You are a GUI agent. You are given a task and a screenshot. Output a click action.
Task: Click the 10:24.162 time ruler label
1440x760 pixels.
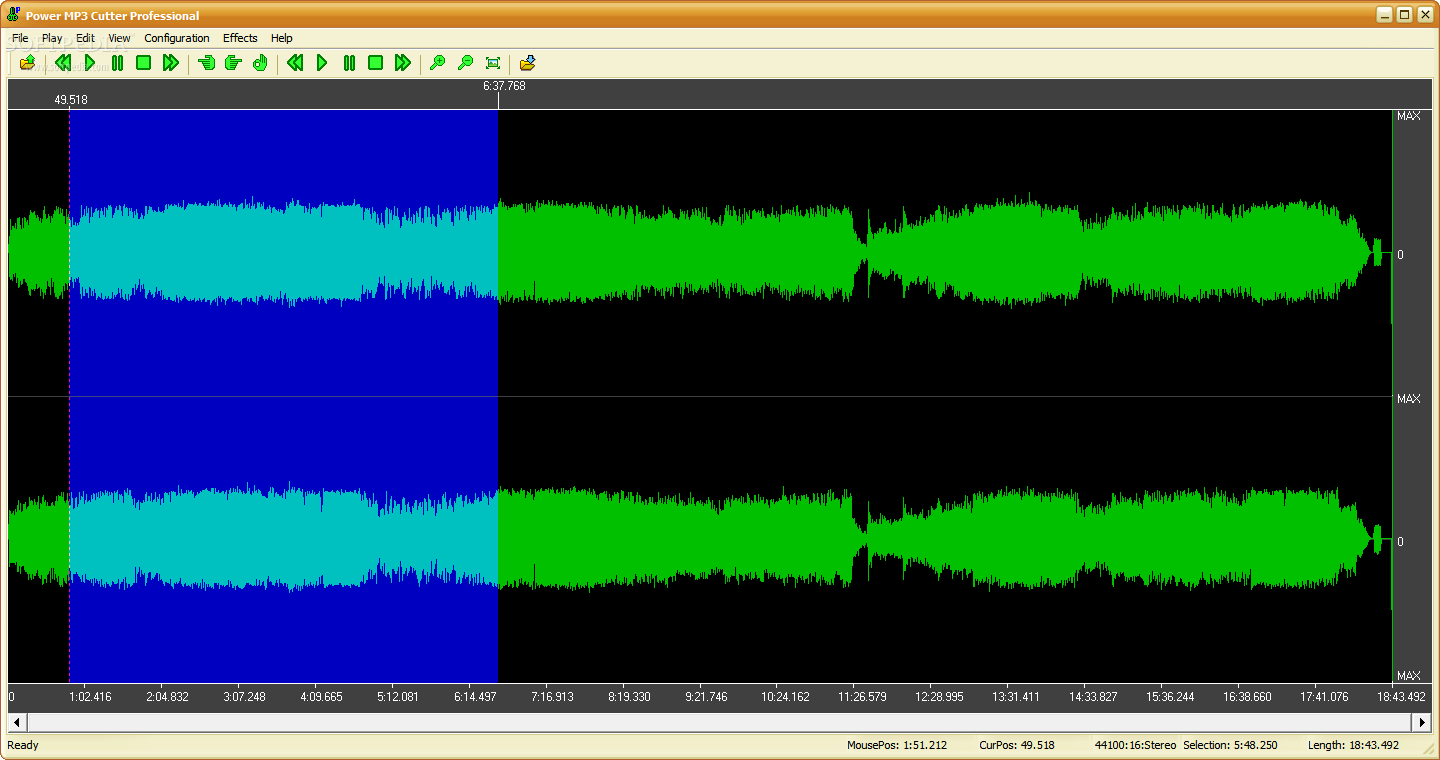[x=785, y=697]
